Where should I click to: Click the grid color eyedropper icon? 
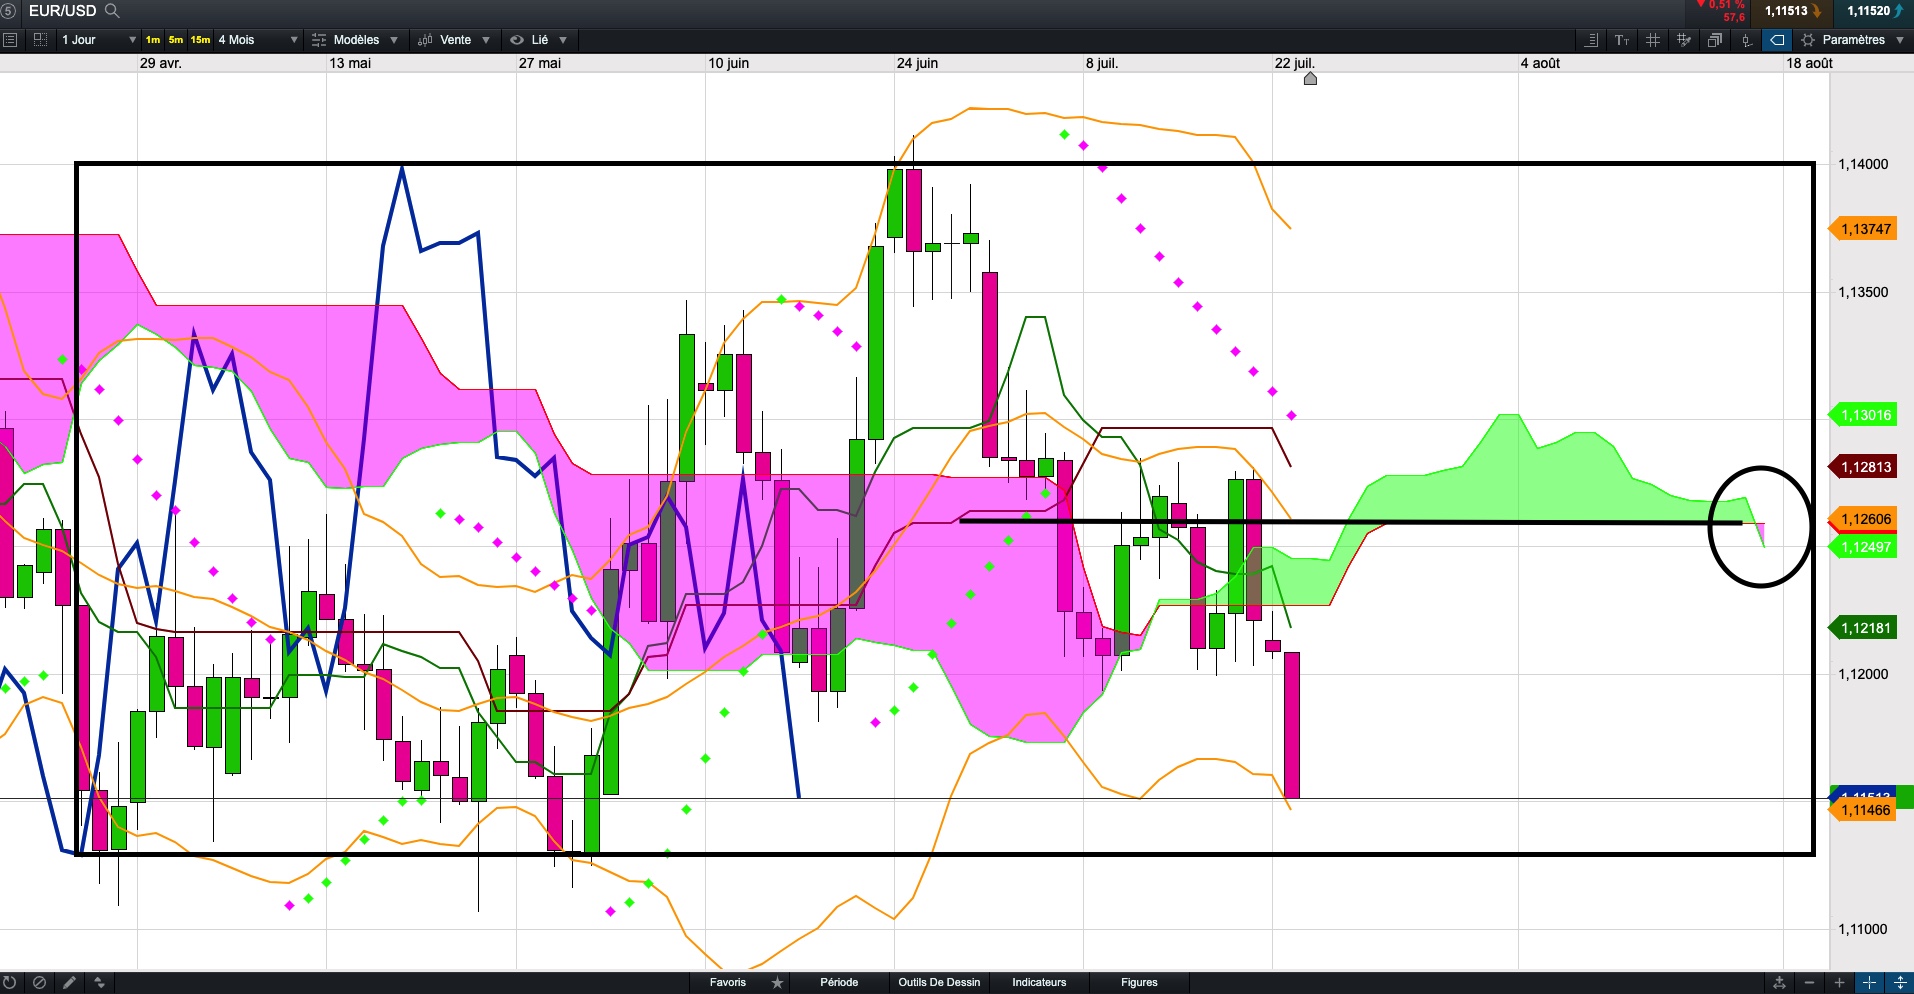tap(1684, 40)
